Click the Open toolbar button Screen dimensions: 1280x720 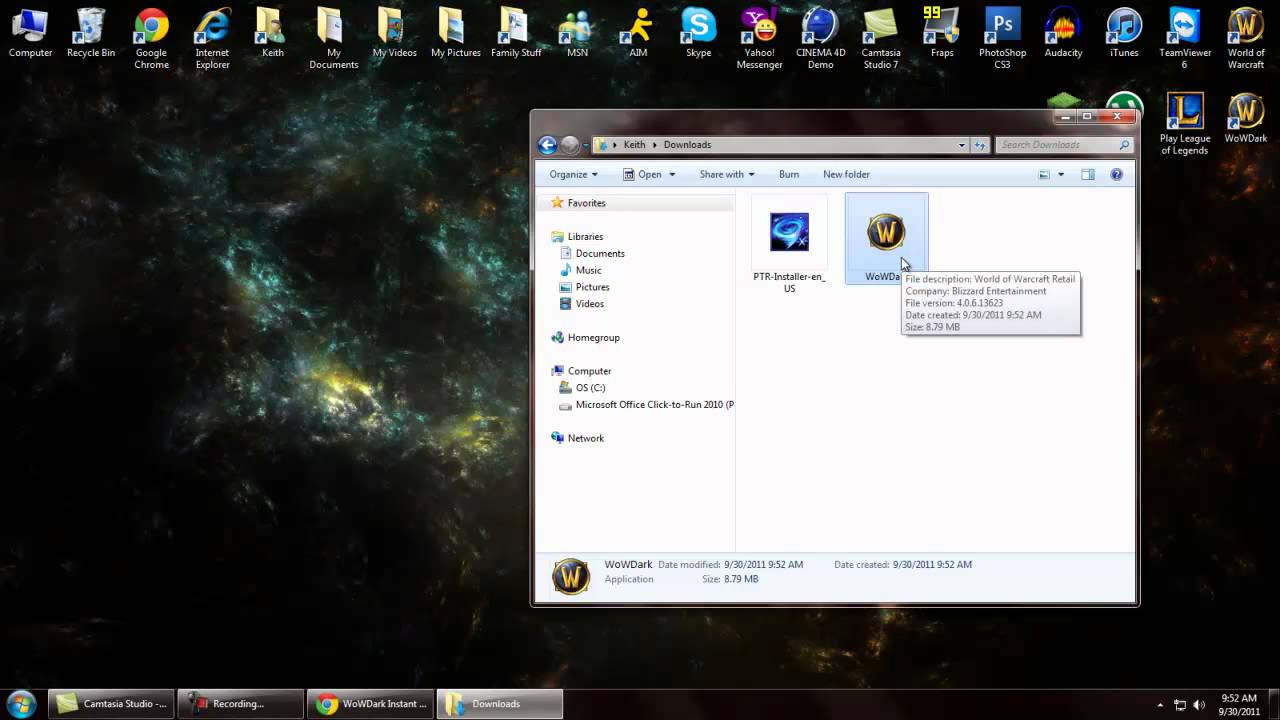[x=641, y=174]
